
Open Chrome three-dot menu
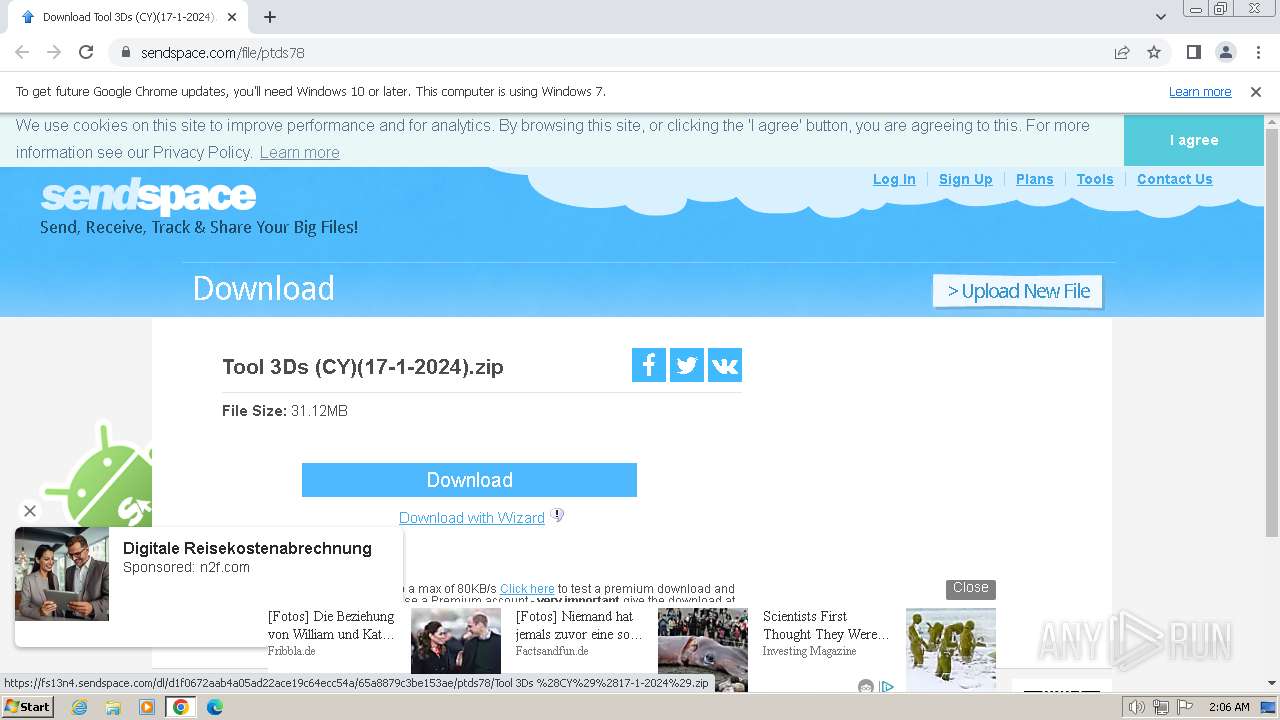click(1258, 52)
